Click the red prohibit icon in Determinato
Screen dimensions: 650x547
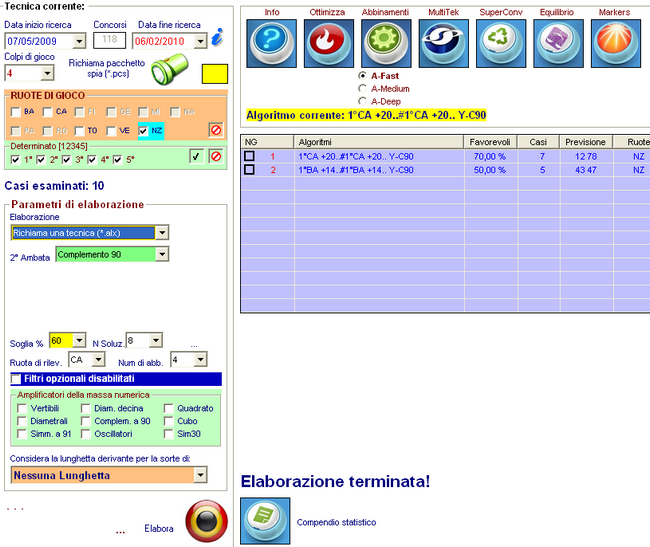coord(216,157)
